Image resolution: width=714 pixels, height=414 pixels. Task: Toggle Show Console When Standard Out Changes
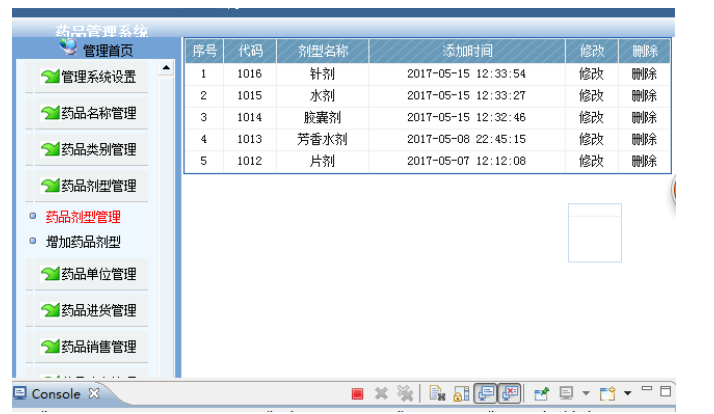(x=485, y=394)
